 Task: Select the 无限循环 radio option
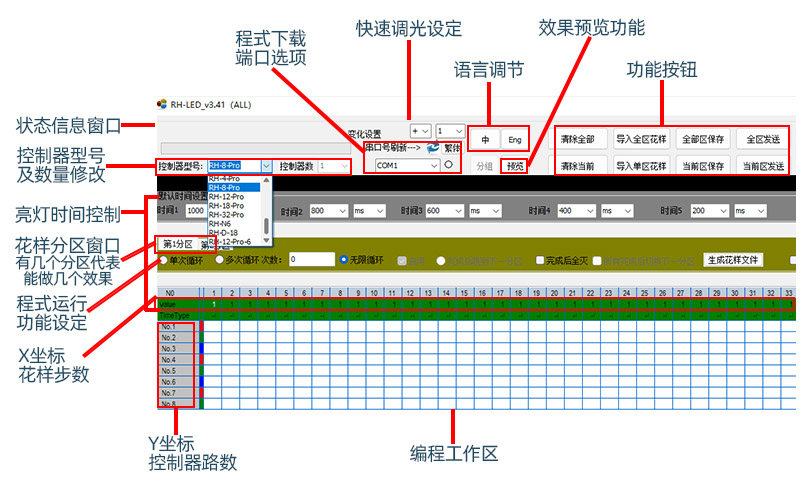344,260
